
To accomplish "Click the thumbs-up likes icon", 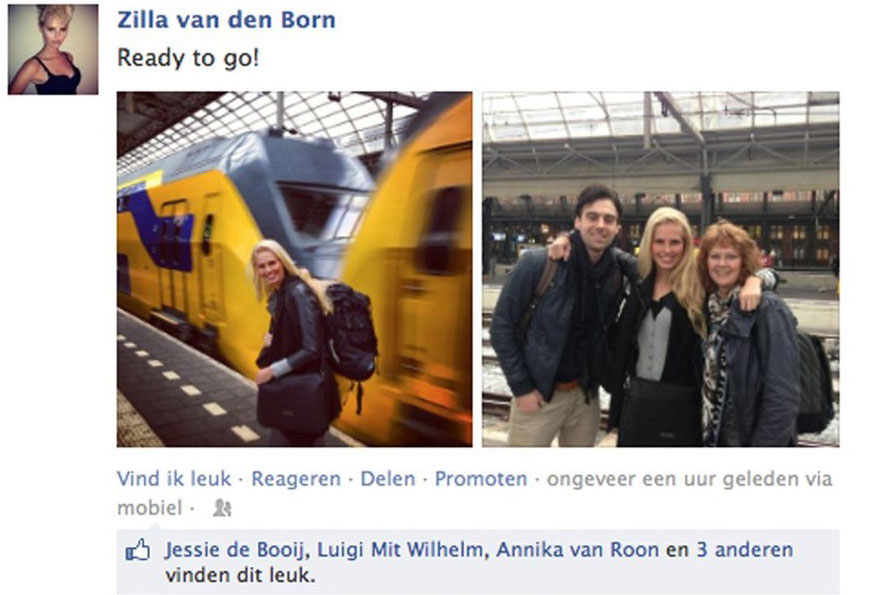I will click(138, 551).
